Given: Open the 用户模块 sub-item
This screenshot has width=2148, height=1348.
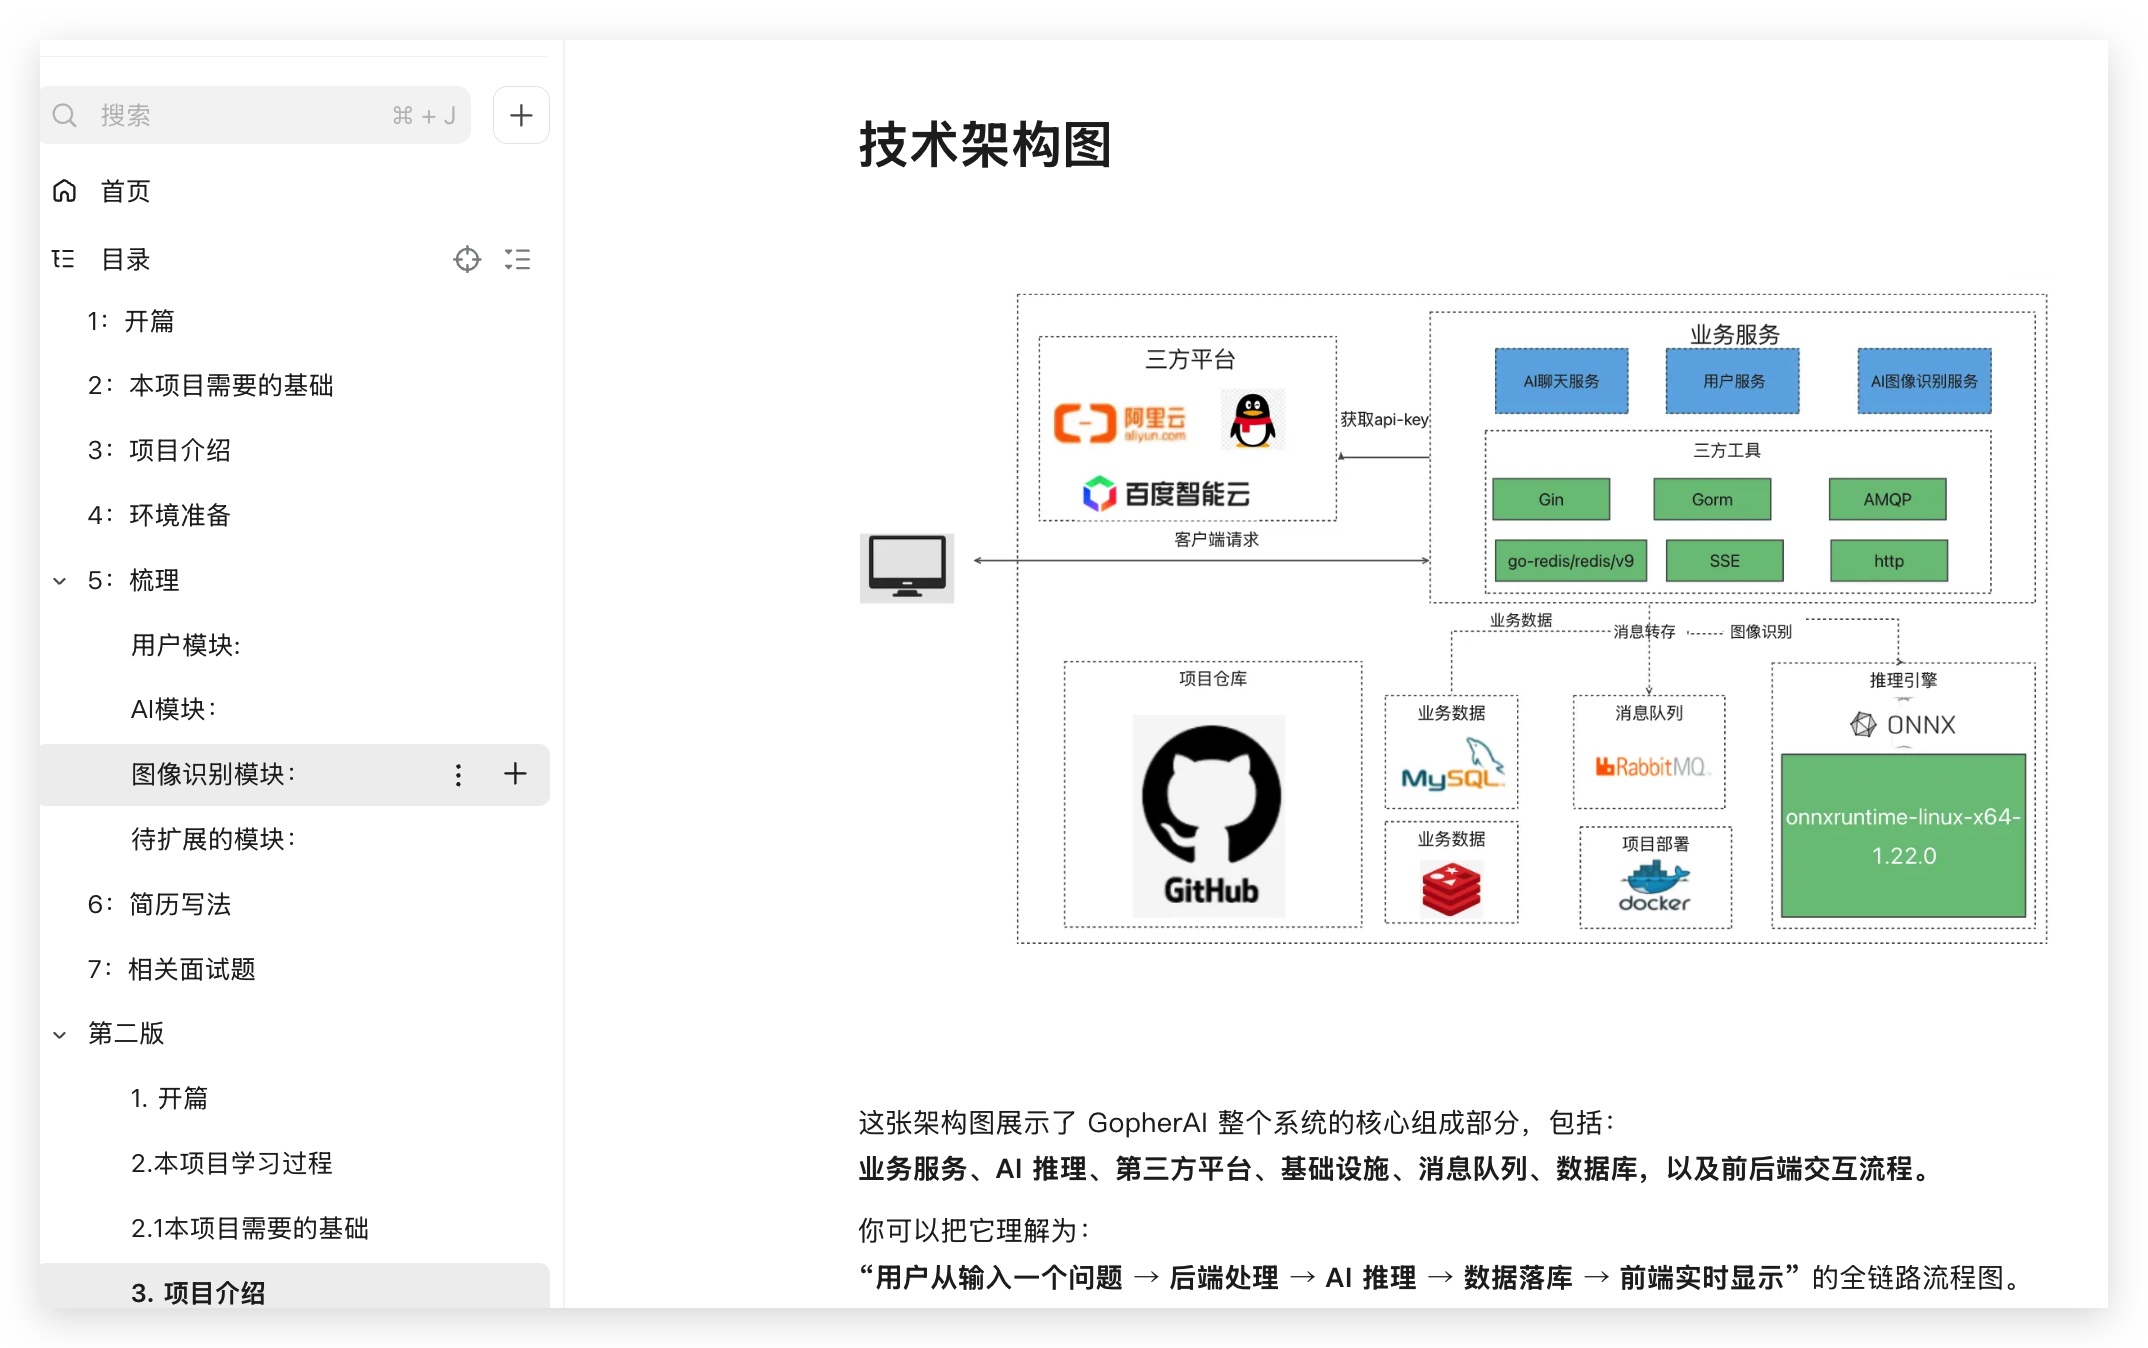Looking at the screenshot, I should 186,646.
